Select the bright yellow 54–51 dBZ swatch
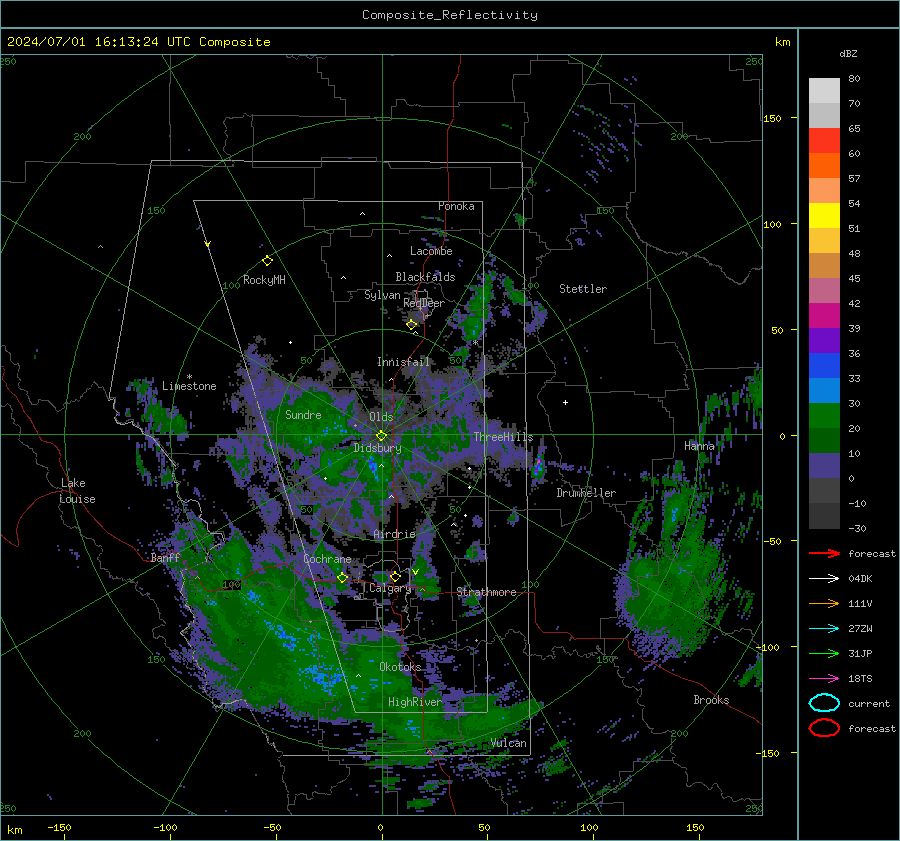The width and height of the screenshot is (900, 841). 824,216
